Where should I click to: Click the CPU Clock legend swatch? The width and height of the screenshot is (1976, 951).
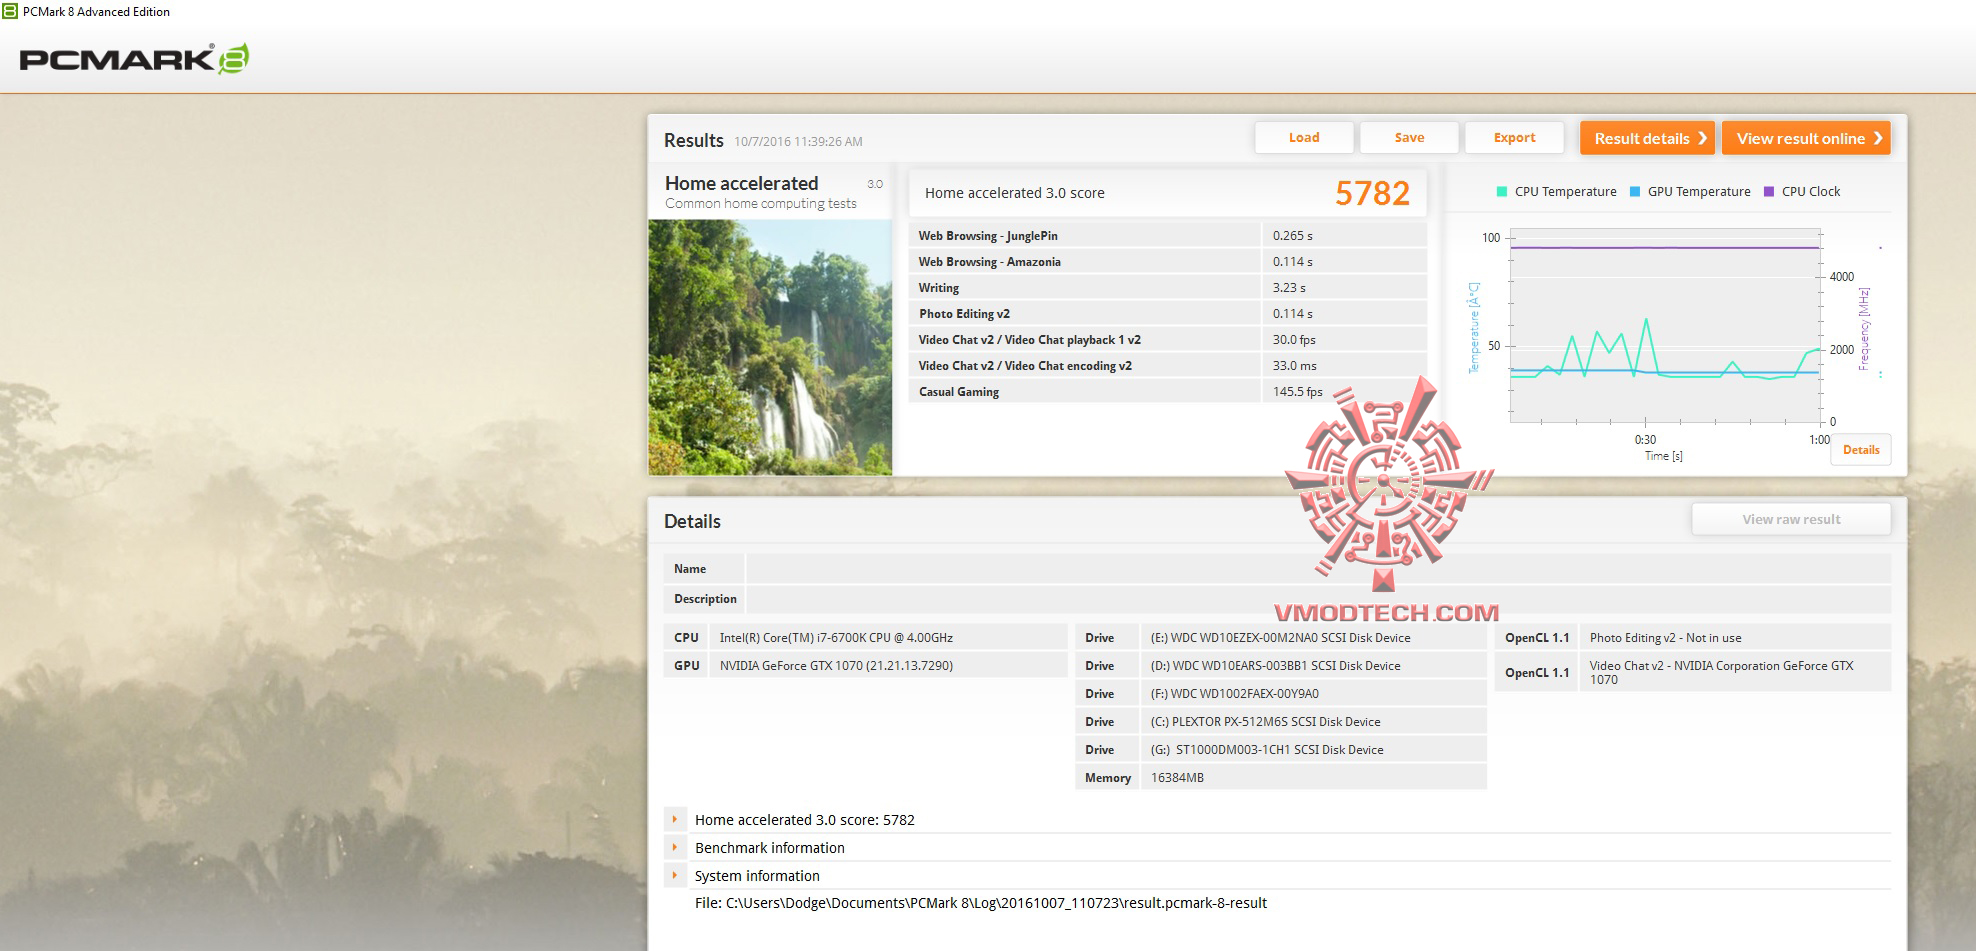1769,192
